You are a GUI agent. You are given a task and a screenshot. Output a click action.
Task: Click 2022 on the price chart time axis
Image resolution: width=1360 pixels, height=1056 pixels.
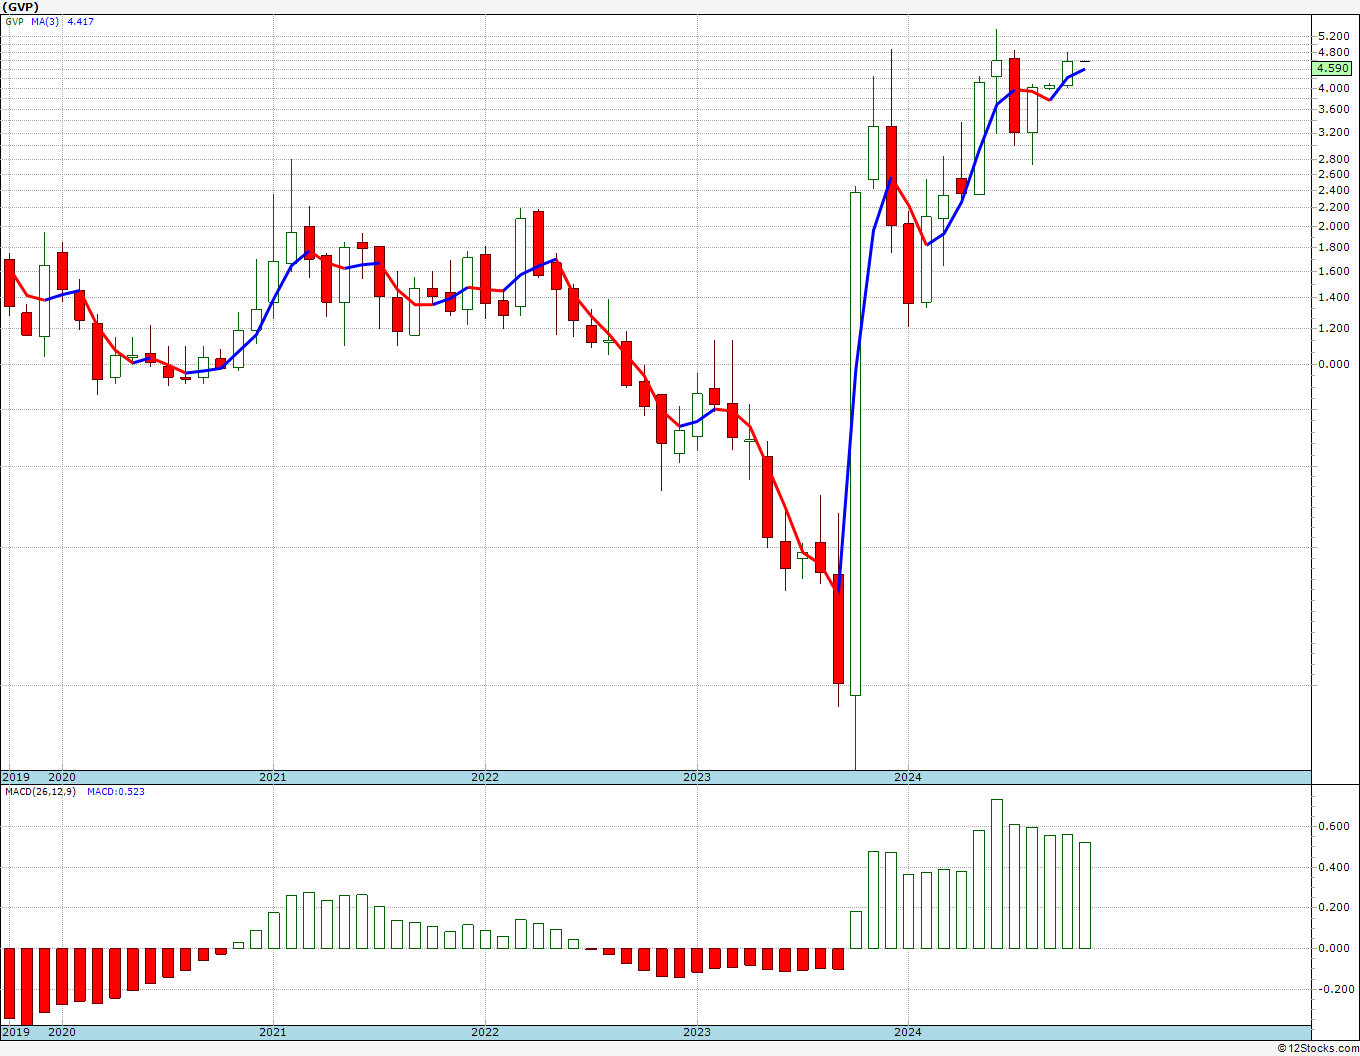coord(485,777)
